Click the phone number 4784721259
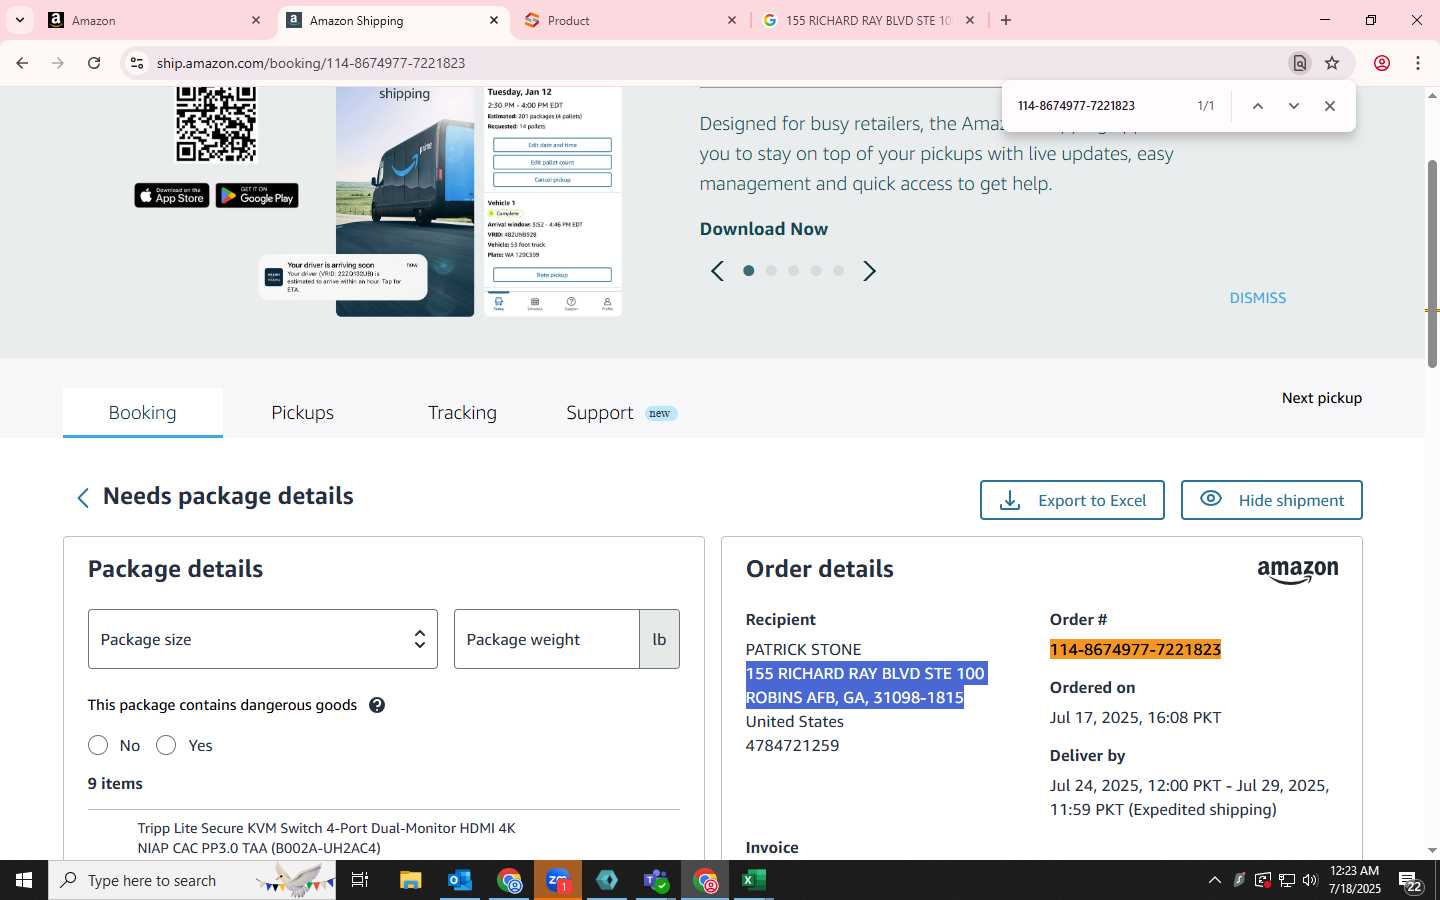Image resolution: width=1440 pixels, height=900 pixels. click(792, 746)
